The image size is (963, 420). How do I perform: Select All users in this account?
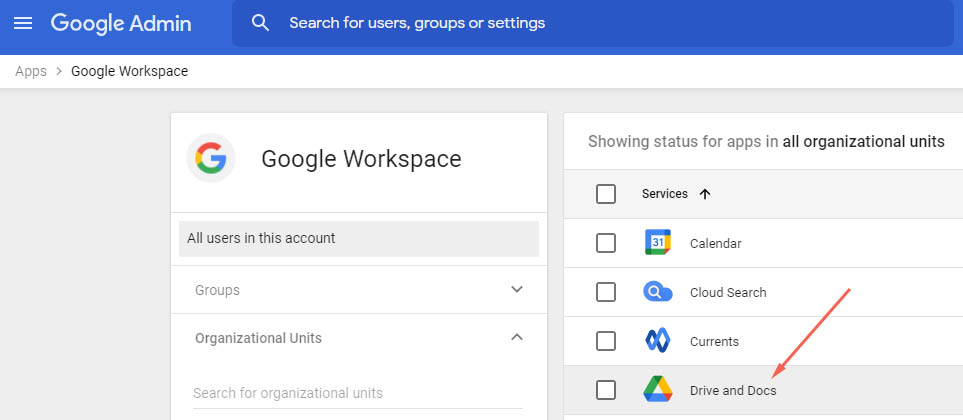[359, 238]
